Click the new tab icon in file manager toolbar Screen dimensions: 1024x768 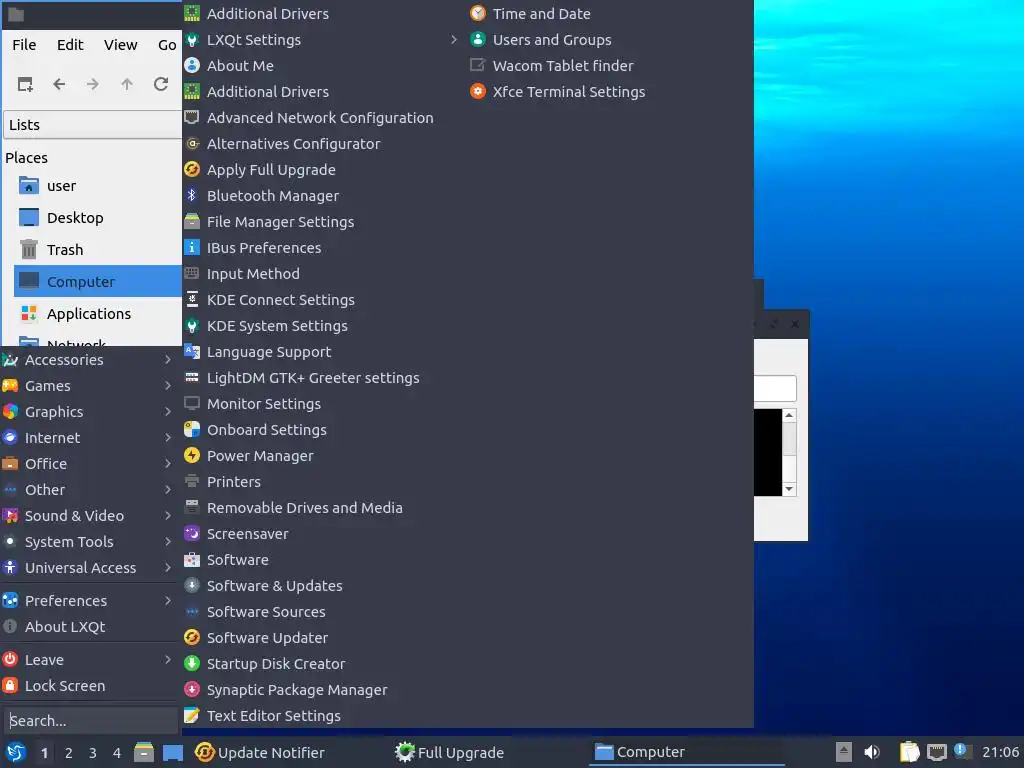(x=25, y=84)
